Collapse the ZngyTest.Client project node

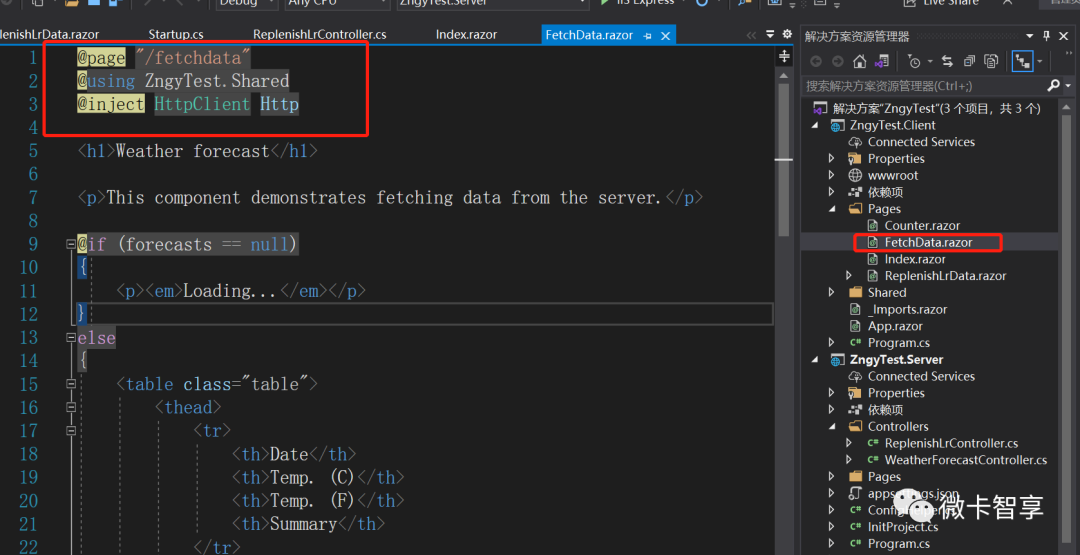(816, 125)
